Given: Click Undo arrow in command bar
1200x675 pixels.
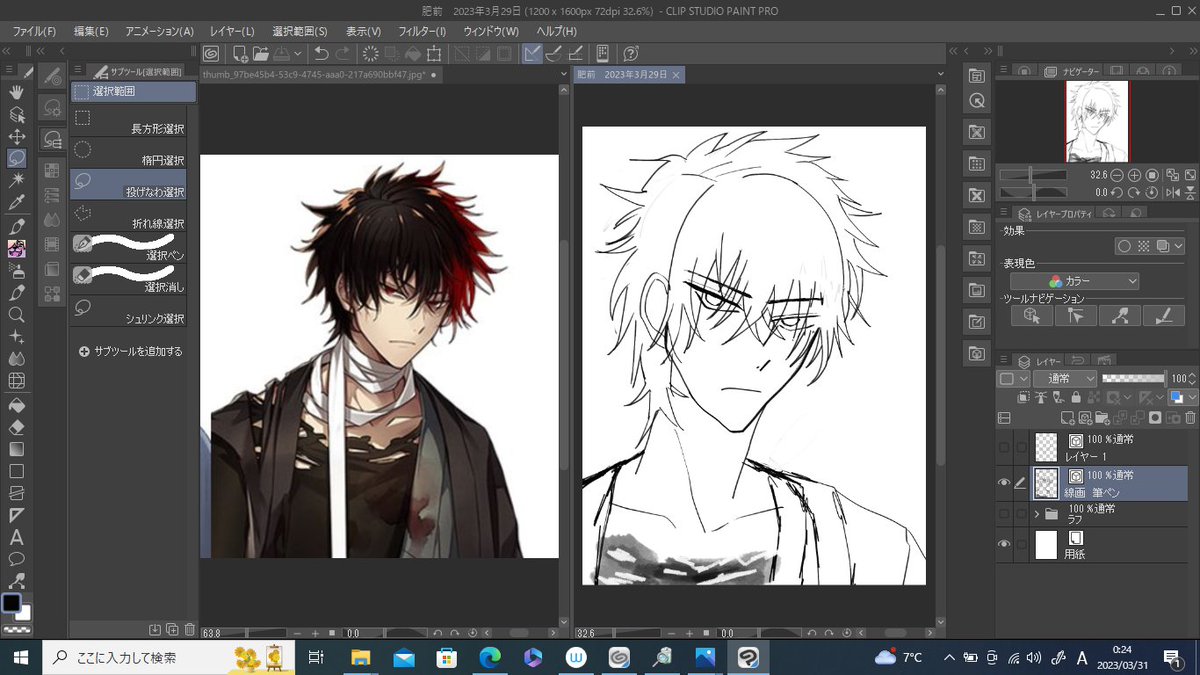Looking at the screenshot, I should click(321, 54).
